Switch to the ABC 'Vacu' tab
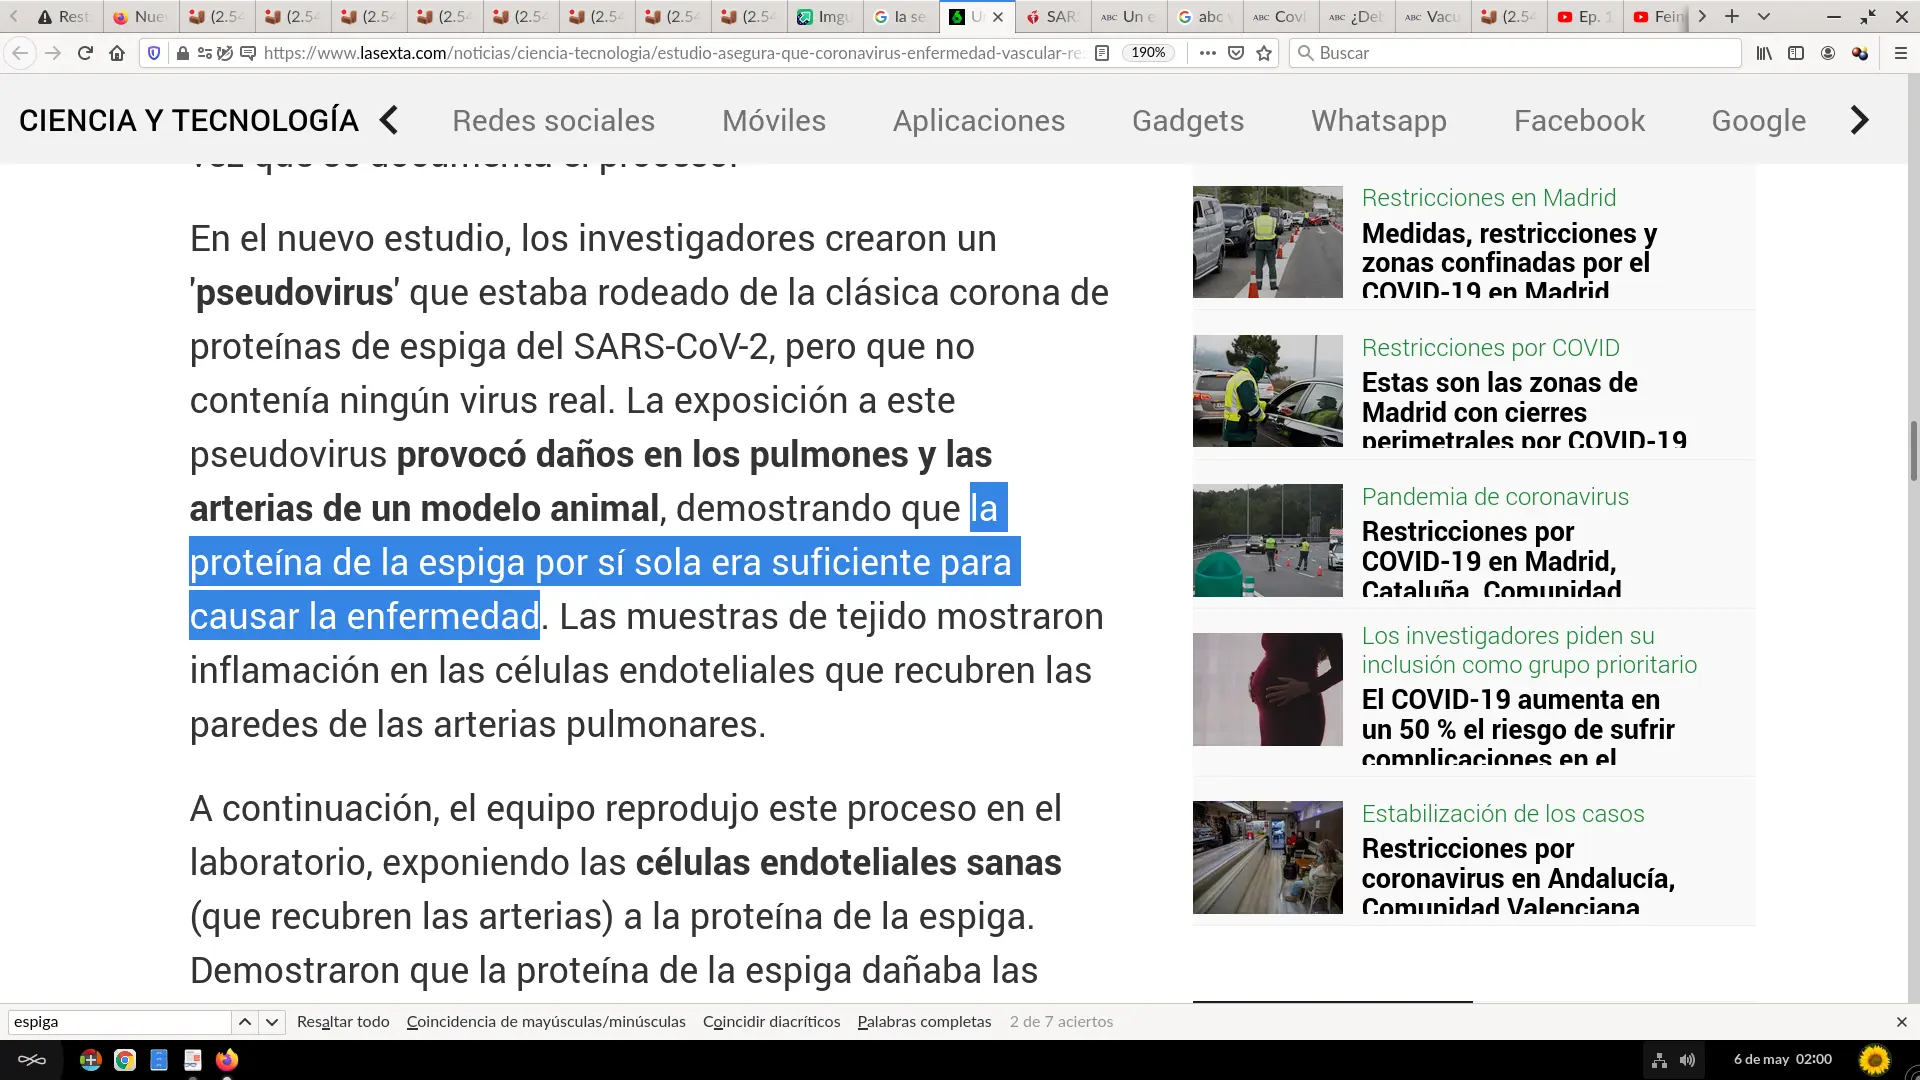The width and height of the screenshot is (1920, 1080). pyautogui.click(x=1432, y=16)
